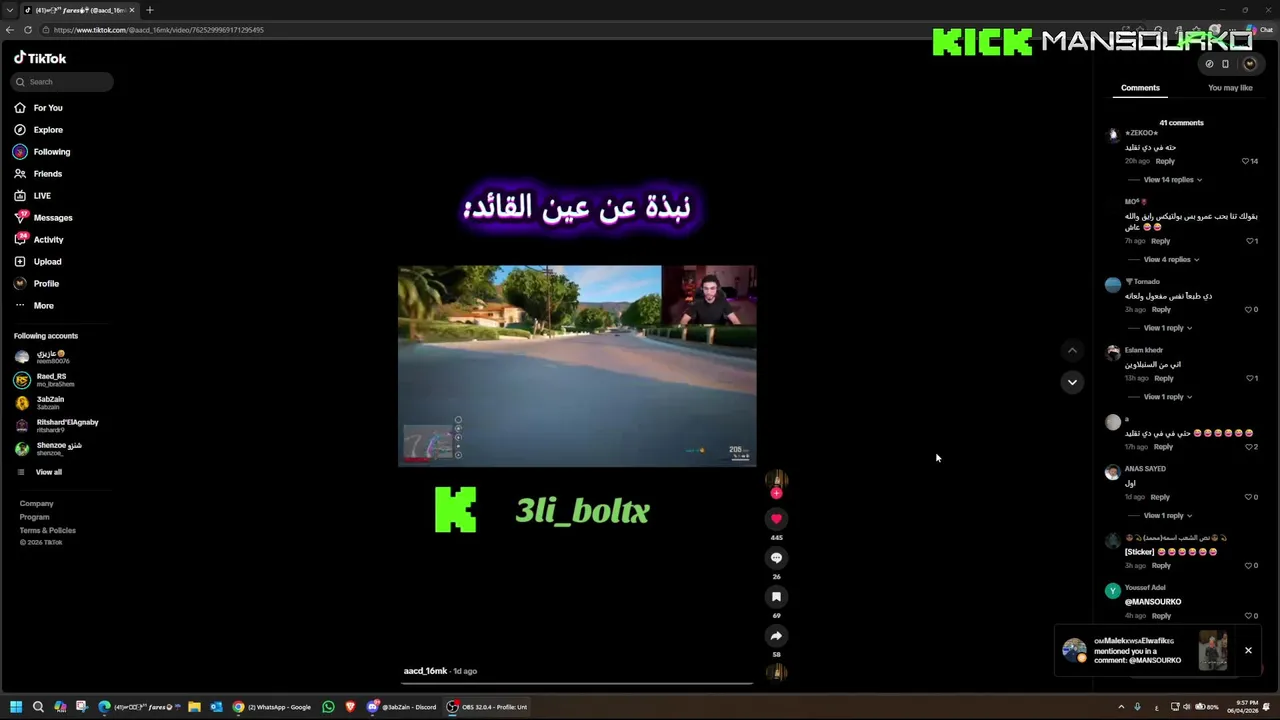
Task: Dismiss the mention notification popup
Action: pyautogui.click(x=1248, y=650)
